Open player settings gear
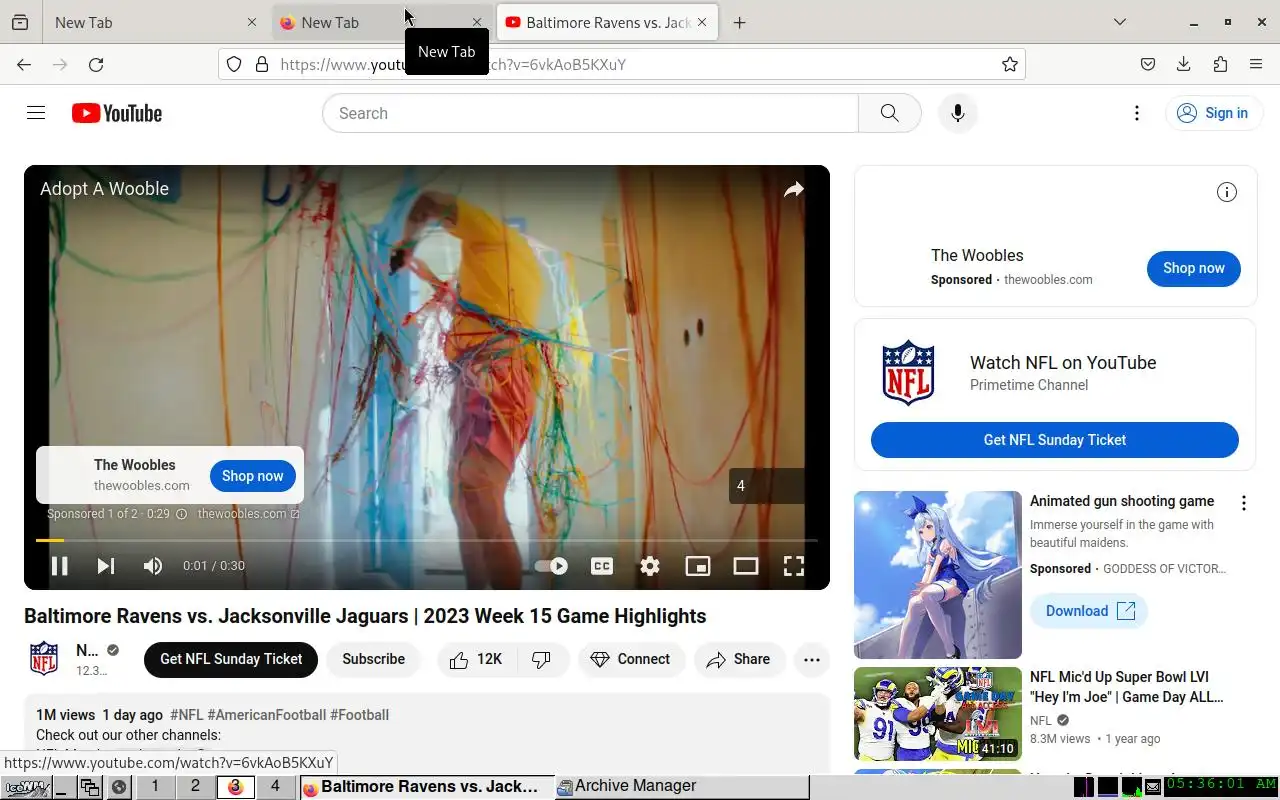1280x800 pixels. pyautogui.click(x=650, y=566)
